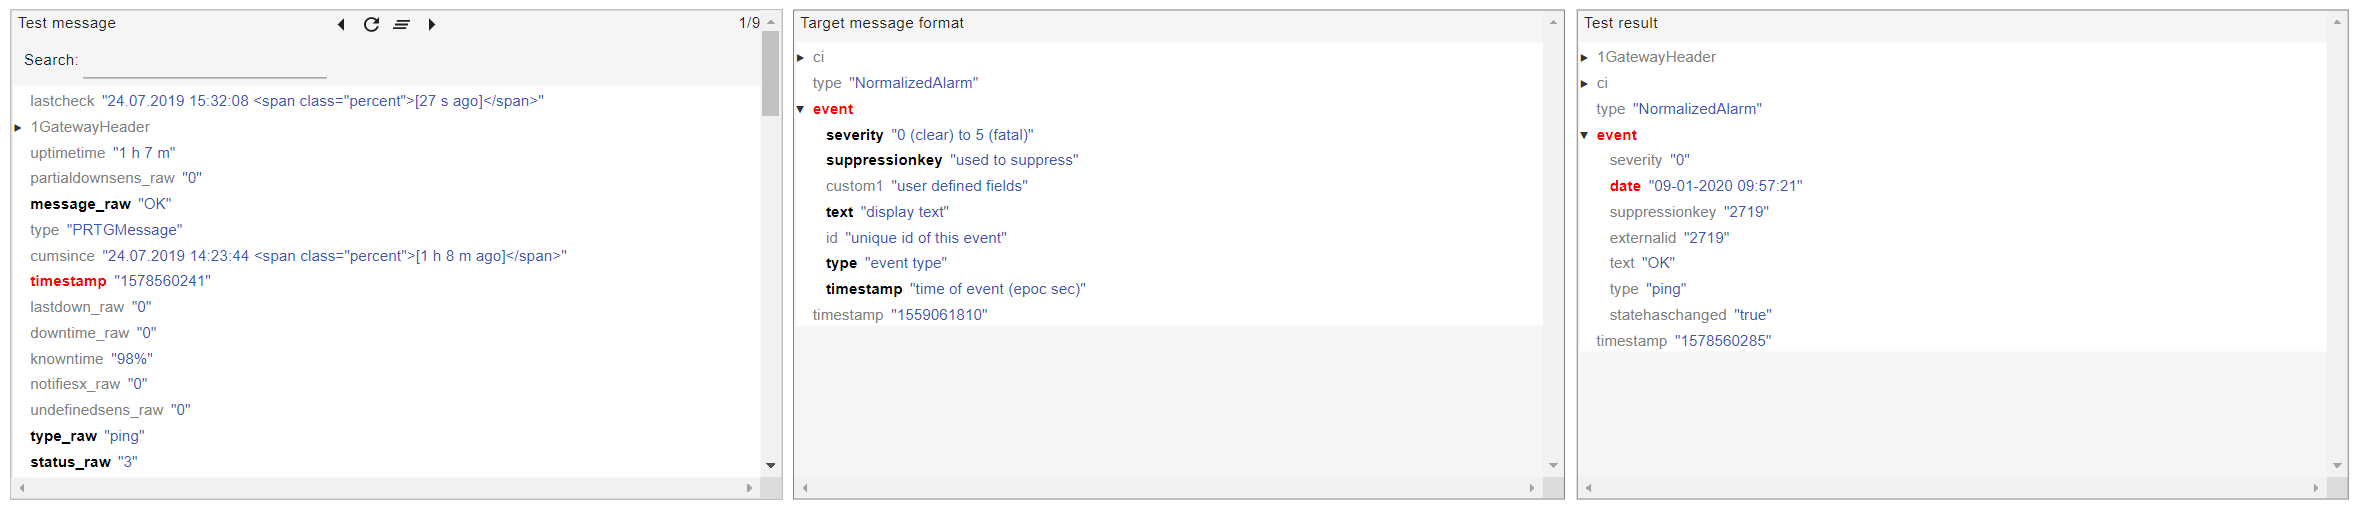Go to next test message
2360x506 pixels.
pos(432,24)
